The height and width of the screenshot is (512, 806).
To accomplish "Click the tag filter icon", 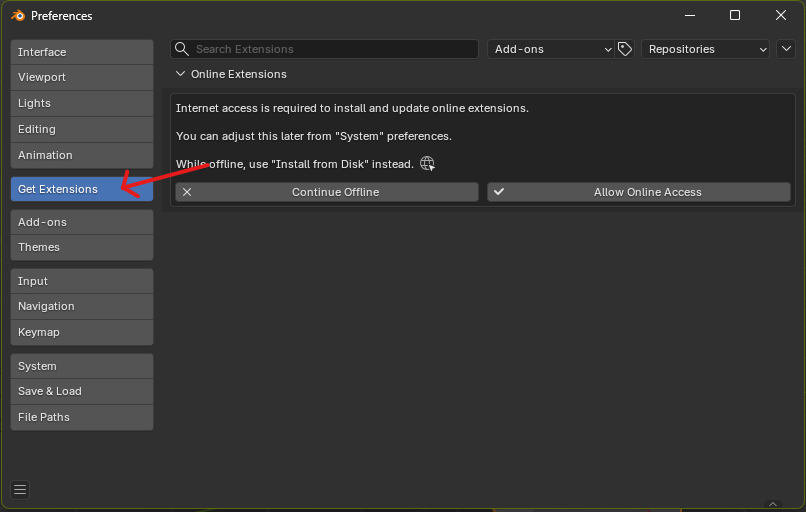I will [x=626, y=49].
